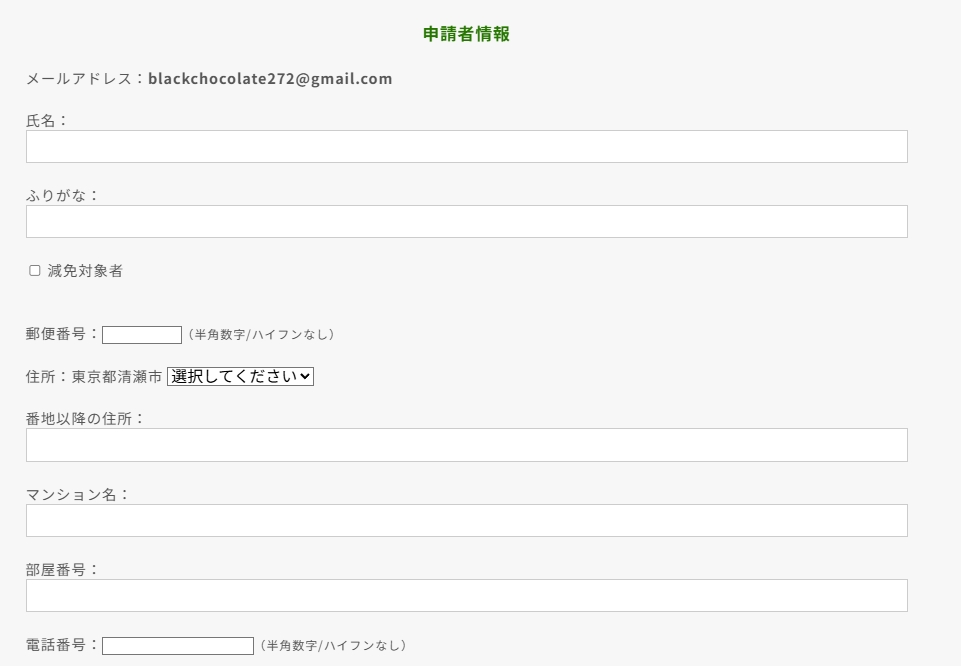Click the 申請者情報 section heading
The image size is (961, 666).
pyautogui.click(x=466, y=34)
